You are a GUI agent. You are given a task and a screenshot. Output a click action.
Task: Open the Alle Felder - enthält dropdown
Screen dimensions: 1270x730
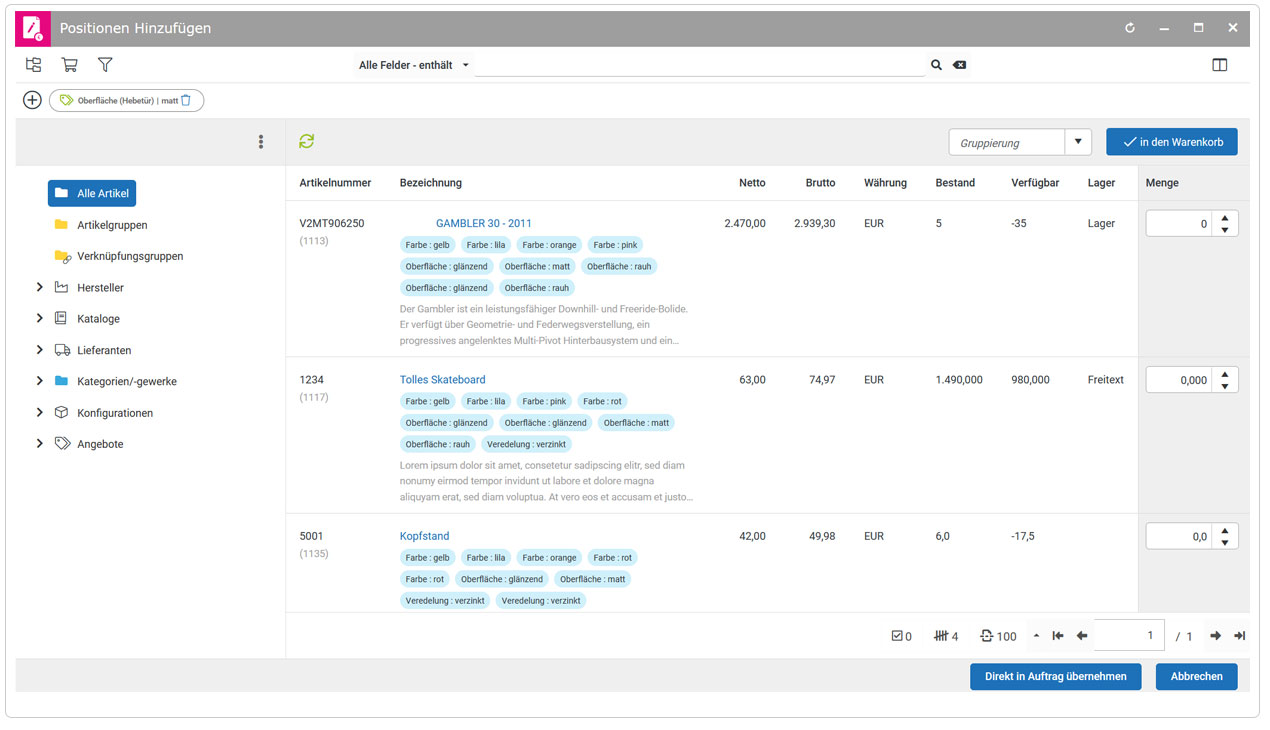coord(414,65)
